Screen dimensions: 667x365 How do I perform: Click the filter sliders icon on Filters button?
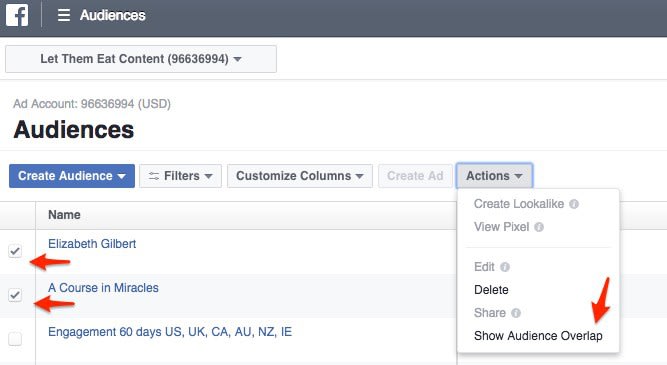pyautogui.click(x=154, y=176)
